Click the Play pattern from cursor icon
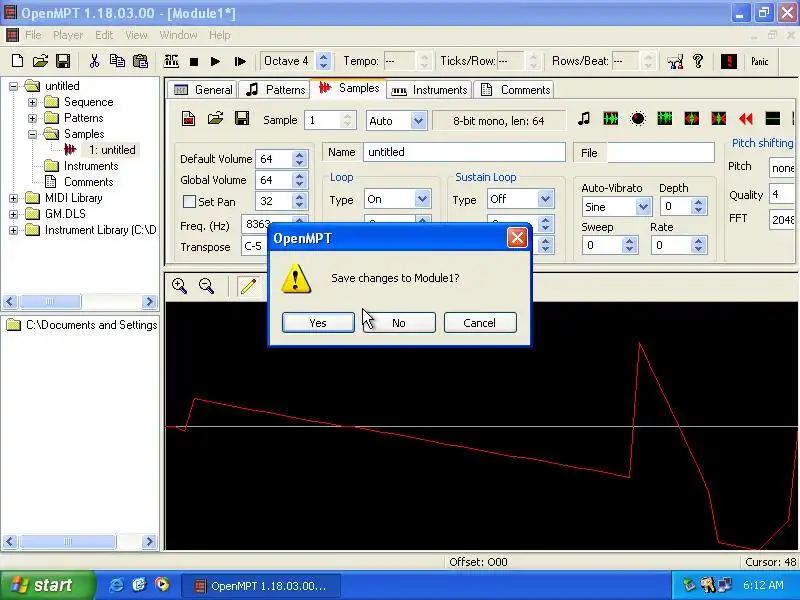Image resolution: width=800 pixels, height=600 pixels. [x=240, y=62]
